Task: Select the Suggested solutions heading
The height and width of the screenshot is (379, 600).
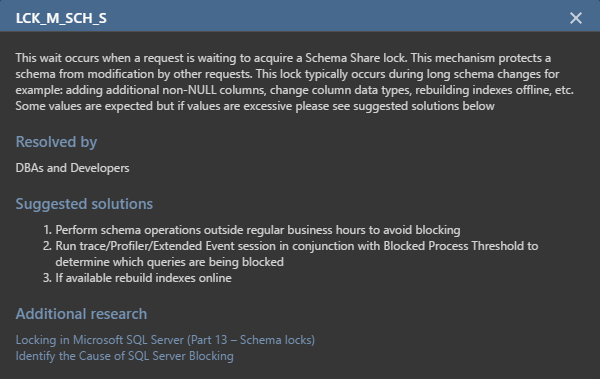Action: (84, 204)
